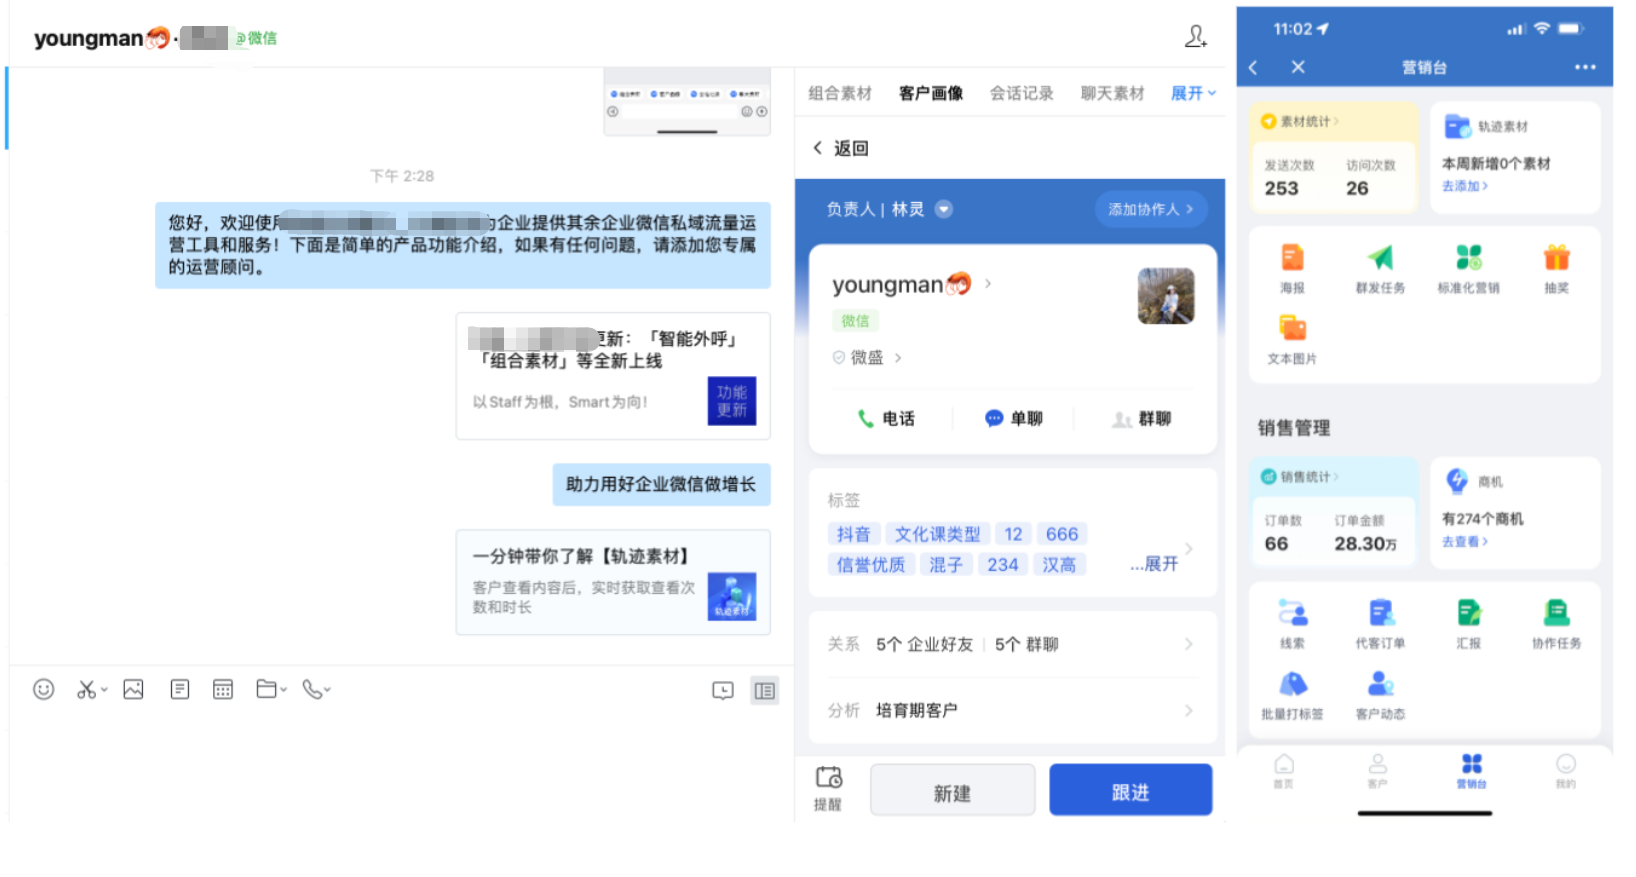Viewport: 1636px width, 877px height.
Task: Open the 轨迹素材 message card
Action: pyautogui.click(x=613, y=582)
